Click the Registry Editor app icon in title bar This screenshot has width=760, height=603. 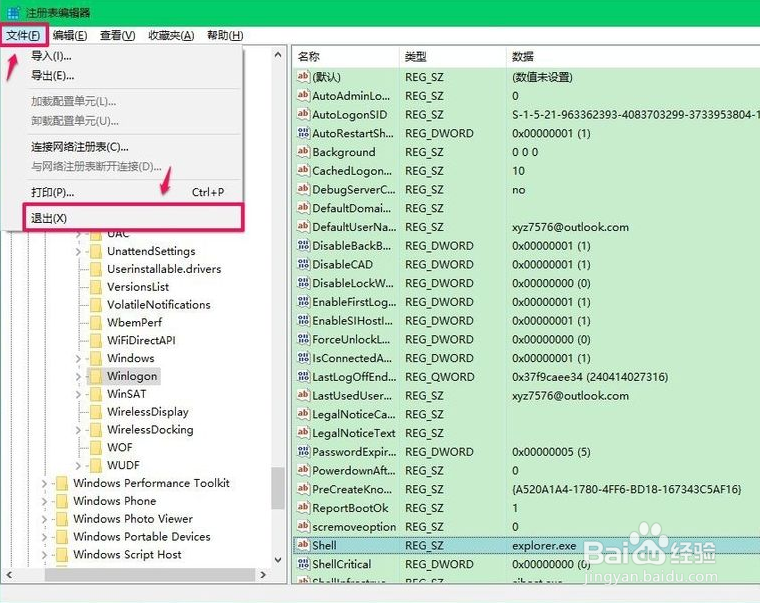click(x=13, y=12)
